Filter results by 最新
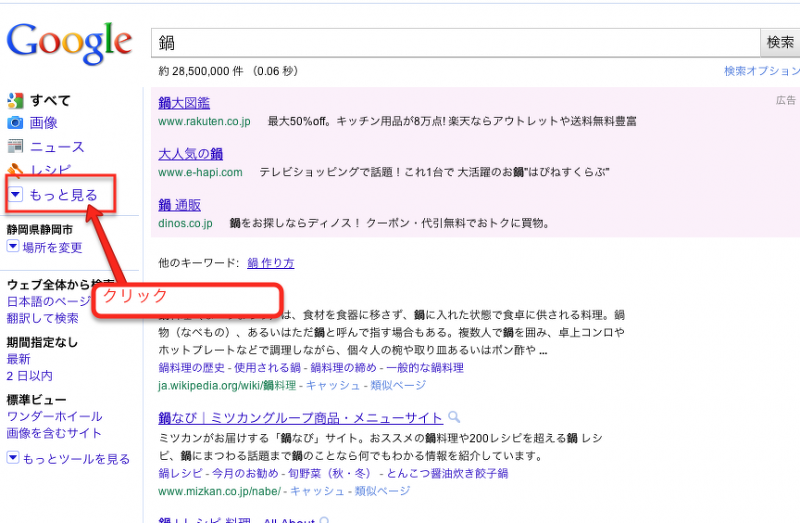This screenshot has width=800, height=523. tap(18, 359)
